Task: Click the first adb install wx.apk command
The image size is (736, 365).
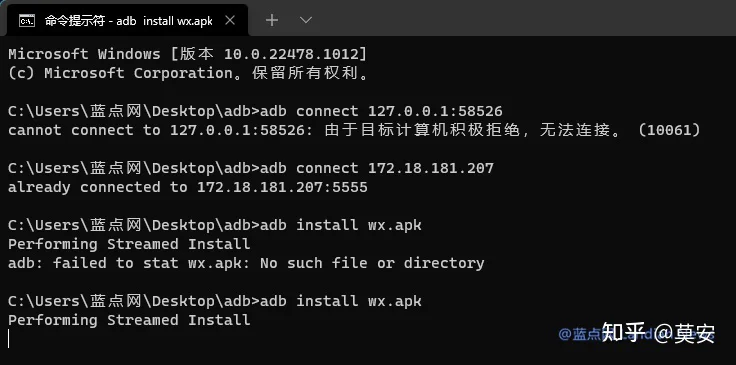Action: pos(340,225)
